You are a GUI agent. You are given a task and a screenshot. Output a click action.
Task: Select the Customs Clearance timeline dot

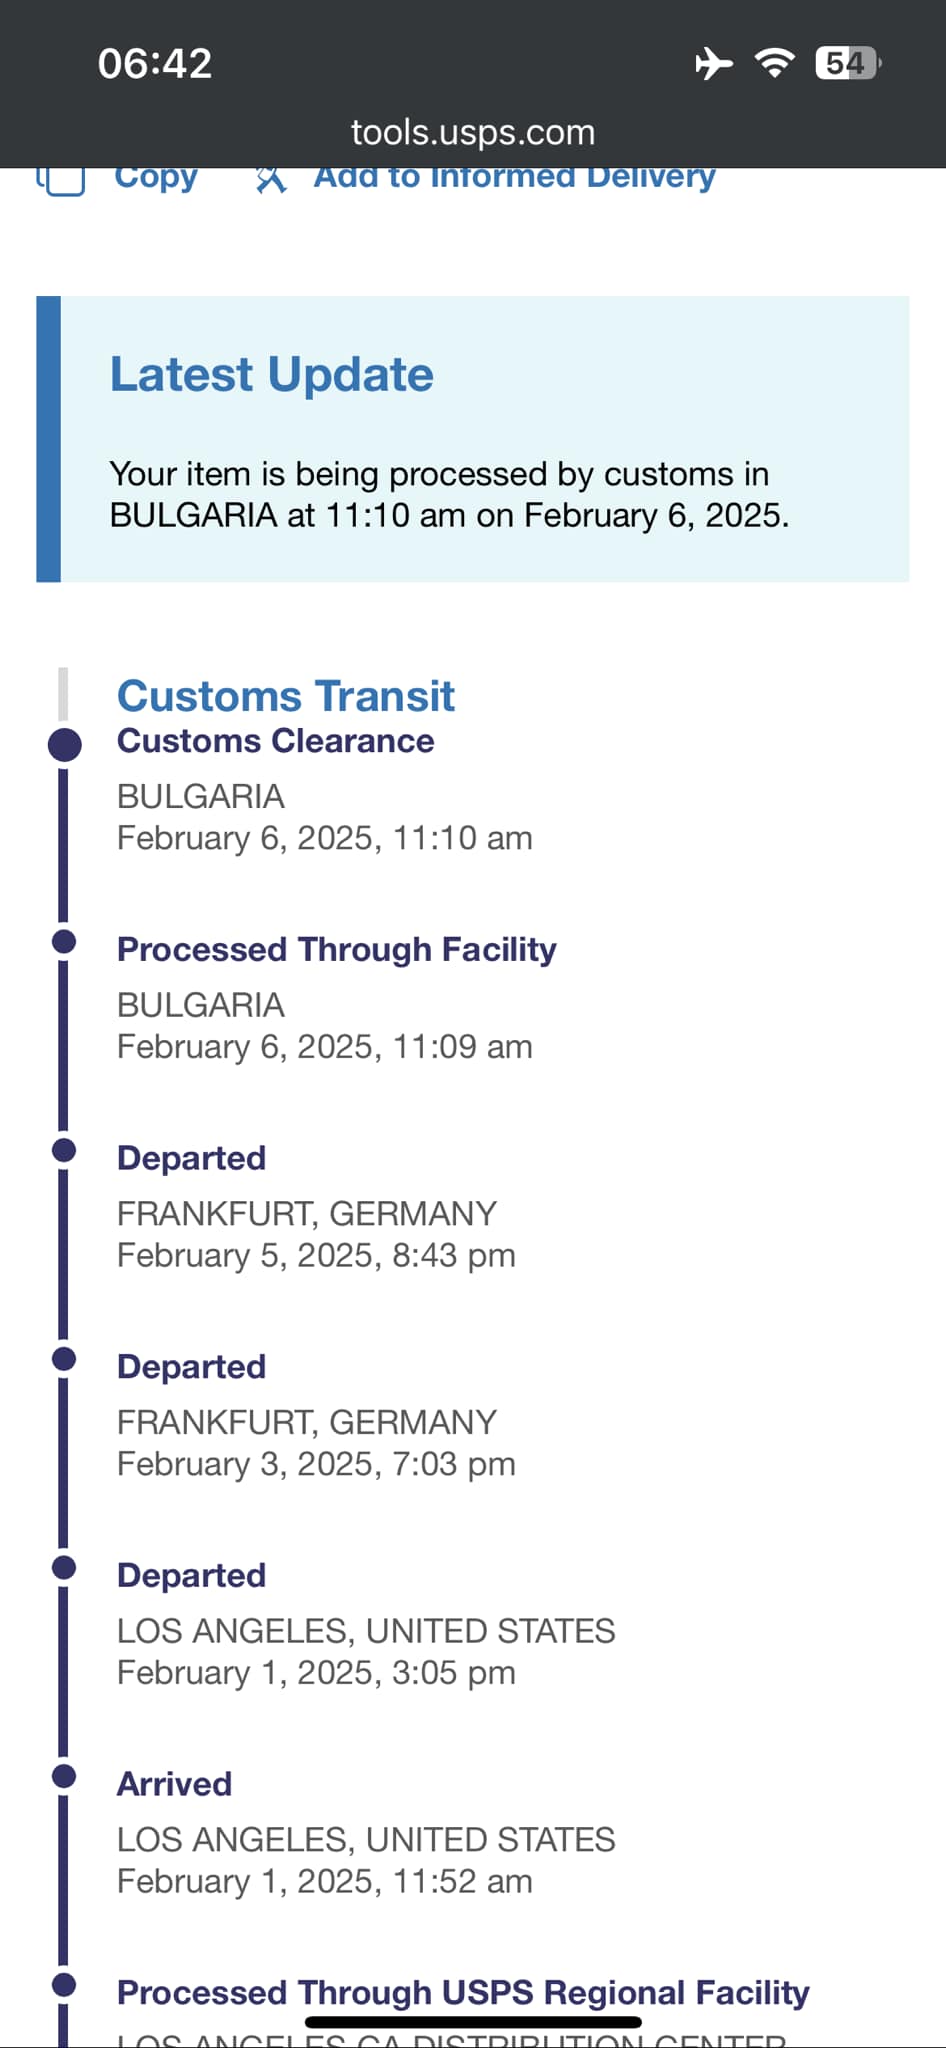click(65, 745)
